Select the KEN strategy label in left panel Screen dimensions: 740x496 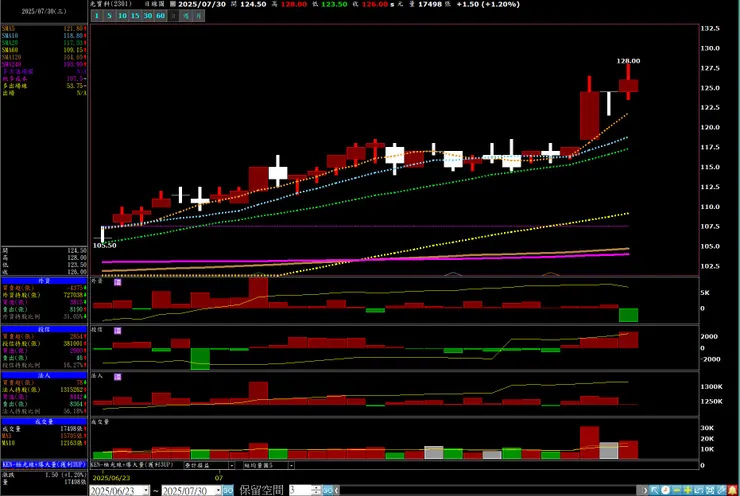[x=44, y=464]
